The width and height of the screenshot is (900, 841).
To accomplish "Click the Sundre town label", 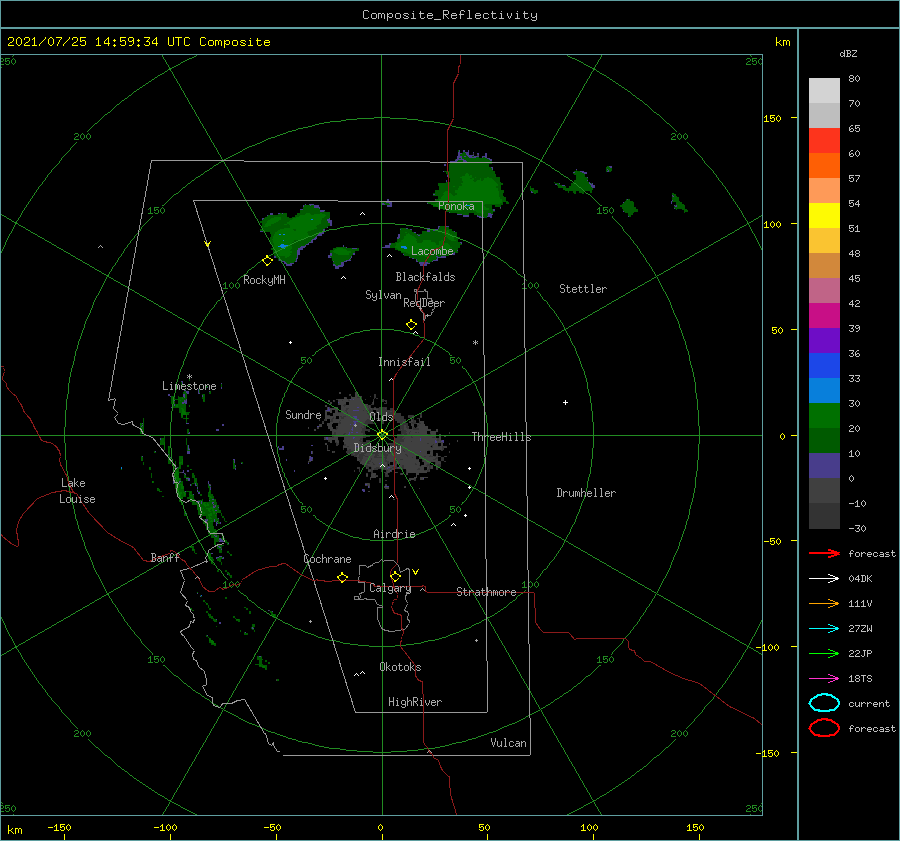I will tap(303, 414).
